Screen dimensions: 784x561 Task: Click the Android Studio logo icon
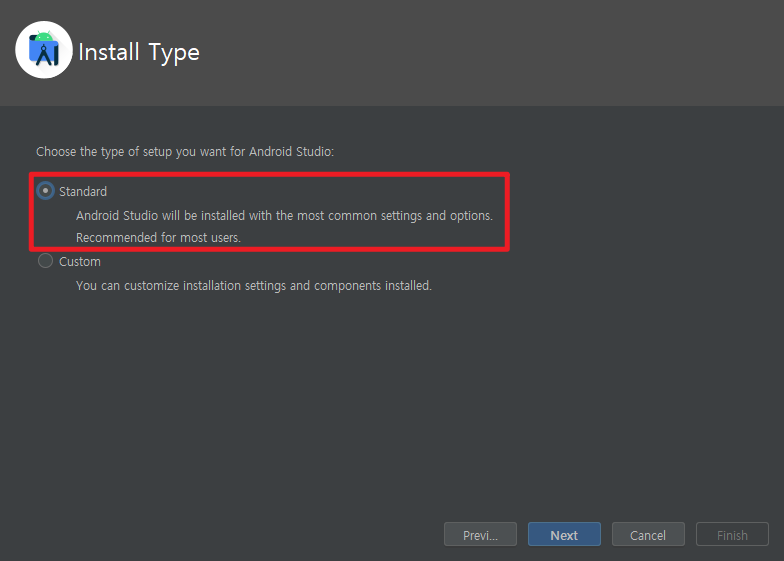[44, 50]
